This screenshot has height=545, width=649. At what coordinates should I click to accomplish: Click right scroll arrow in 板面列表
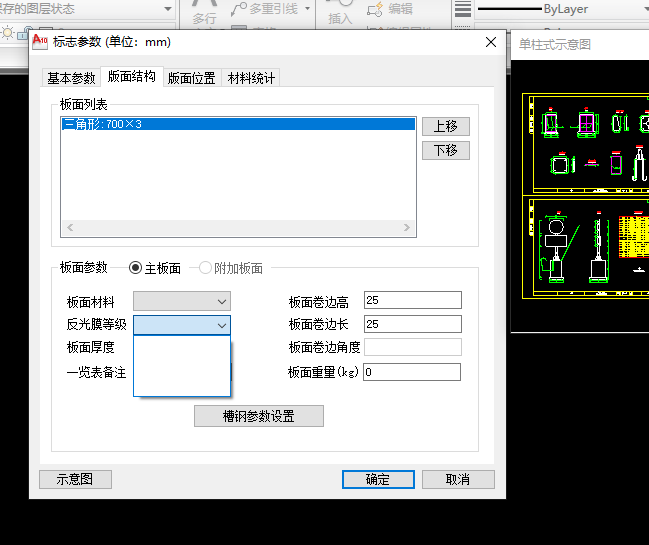tap(406, 228)
